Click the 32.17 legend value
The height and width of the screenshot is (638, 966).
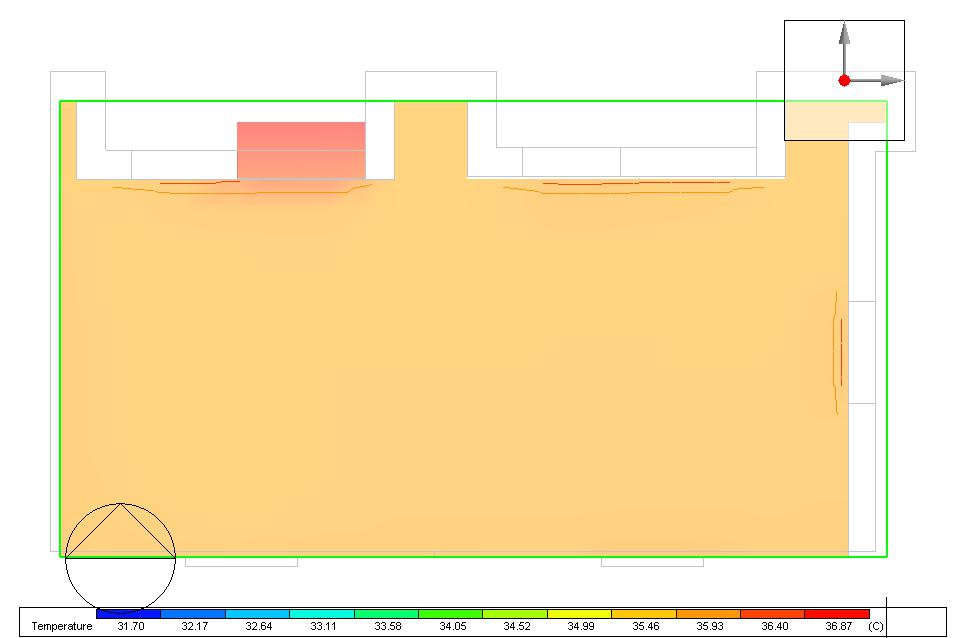[x=195, y=626]
